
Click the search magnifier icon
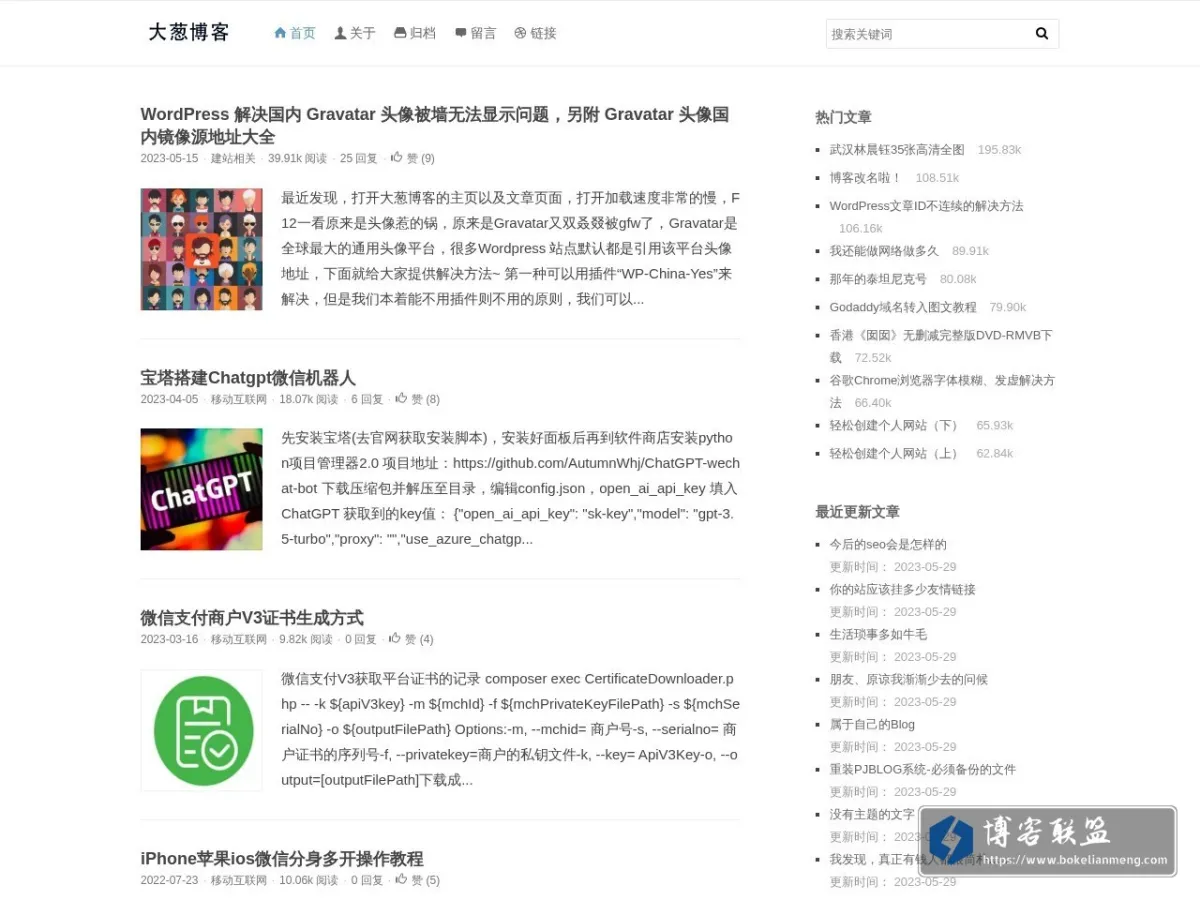click(1041, 33)
